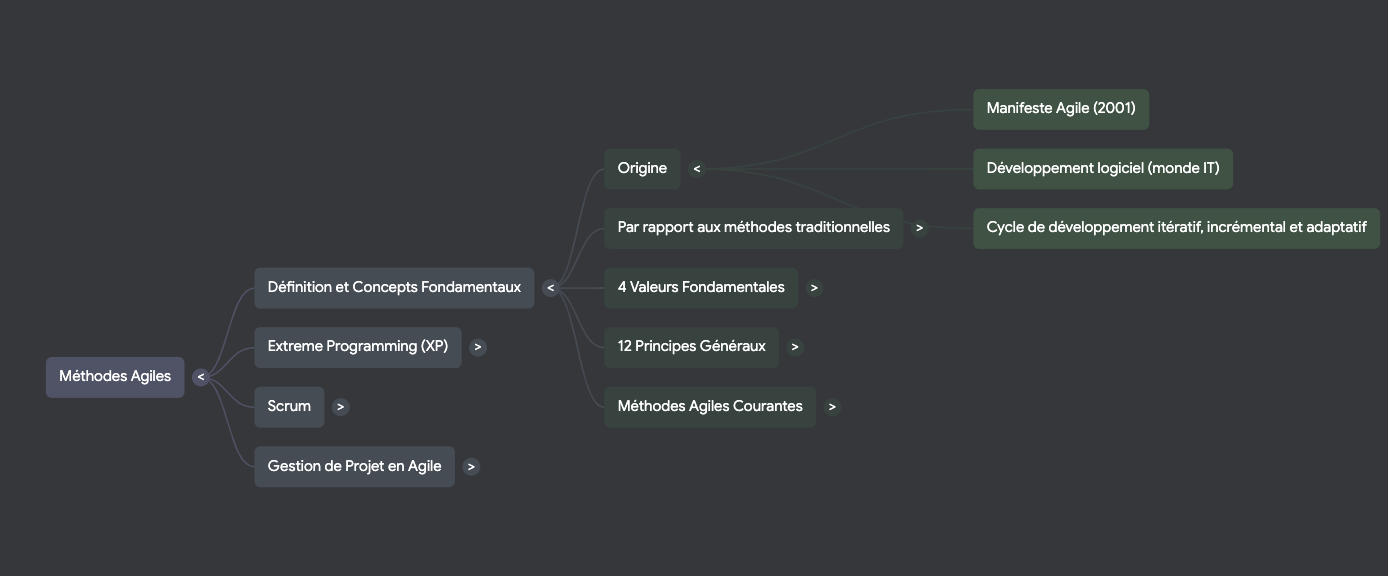Select Cycle de développement itératif node
1388x576 pixels.
pyautogui.click(x=1176, y=228)
